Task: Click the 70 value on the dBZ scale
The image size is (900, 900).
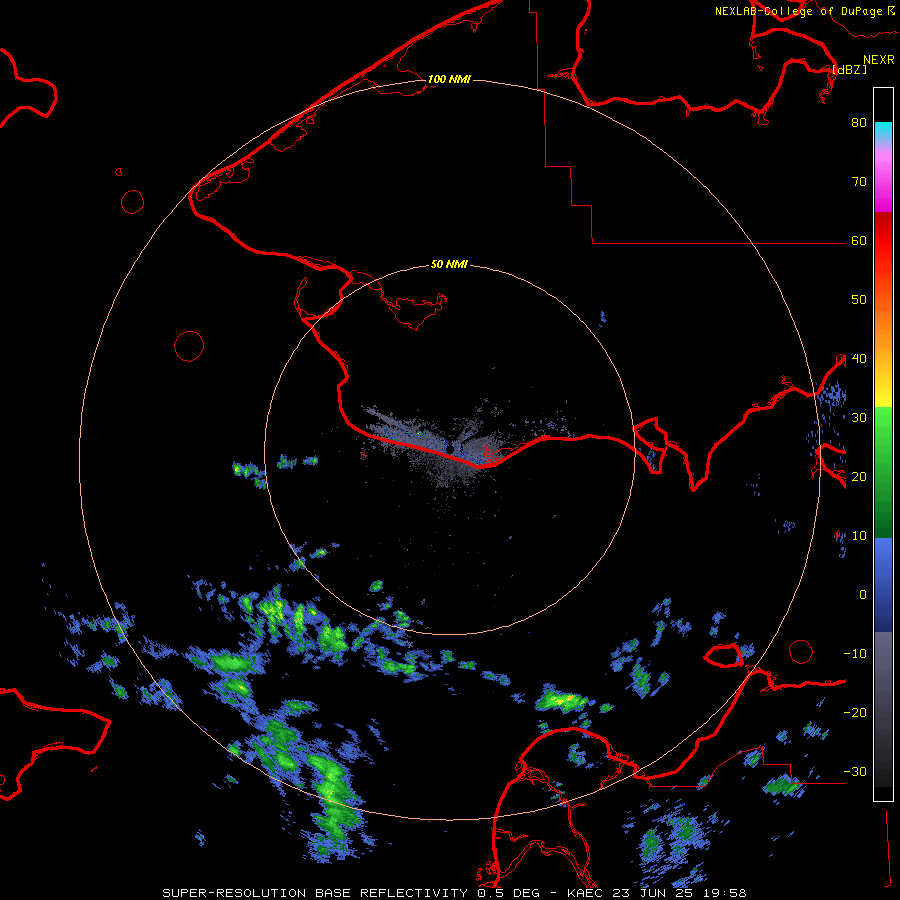Action: 859,182
